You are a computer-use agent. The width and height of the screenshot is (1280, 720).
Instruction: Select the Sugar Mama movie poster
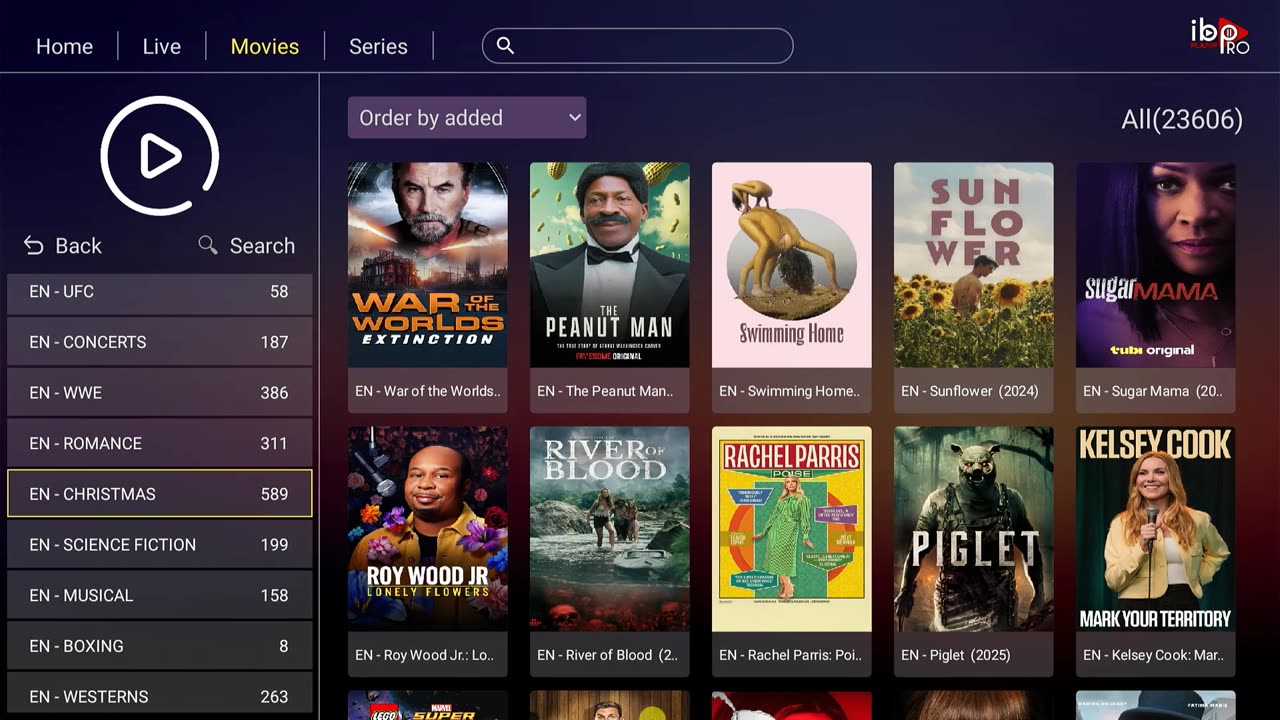(1156, 265)
